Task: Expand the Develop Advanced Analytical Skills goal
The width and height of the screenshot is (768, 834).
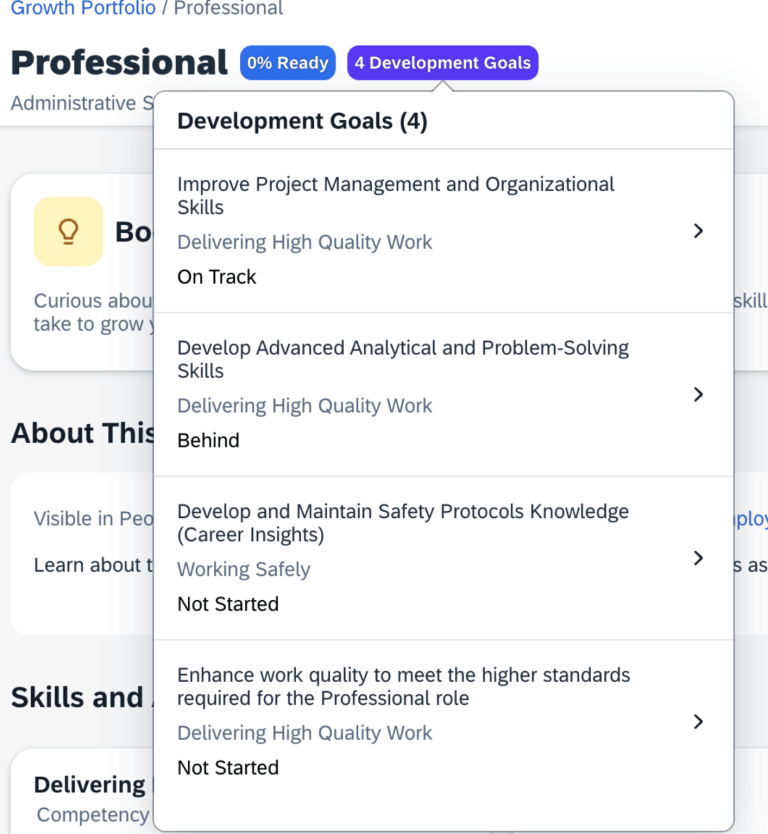Action: coord(698,394)
